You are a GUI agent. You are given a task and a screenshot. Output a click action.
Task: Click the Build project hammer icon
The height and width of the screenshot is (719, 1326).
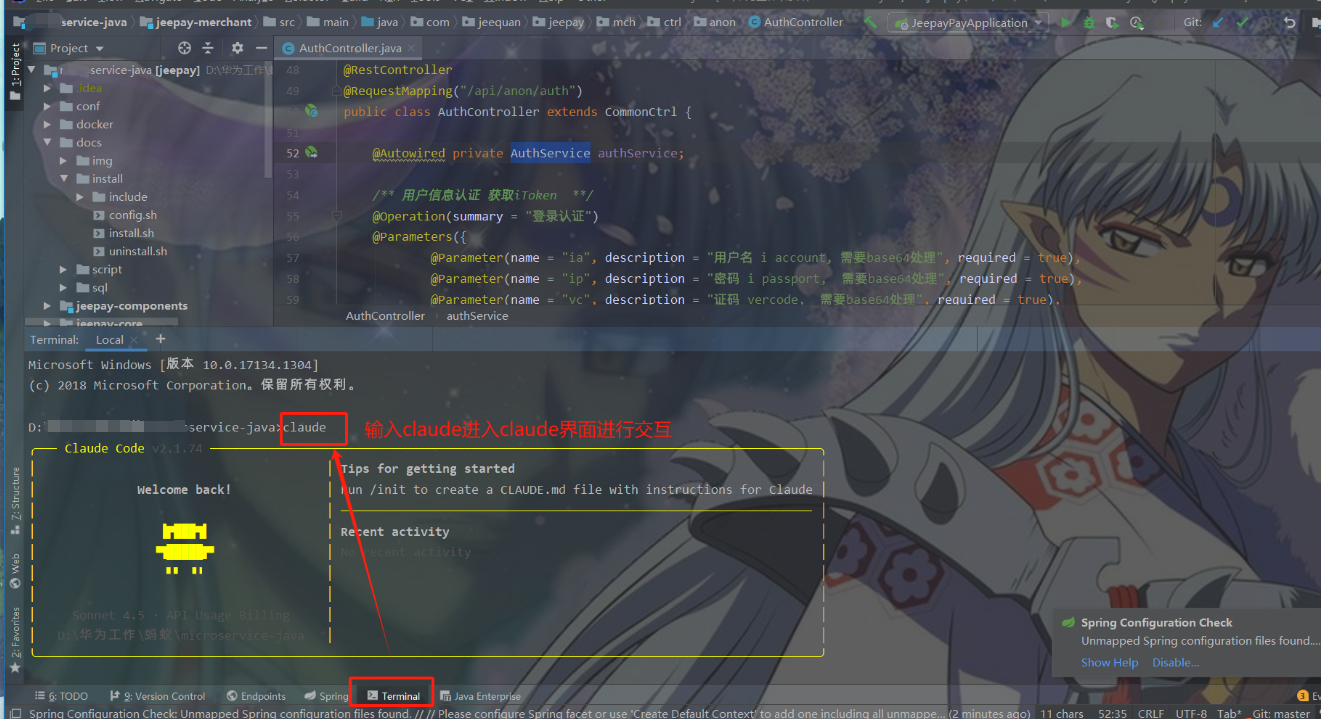[872, 22]
